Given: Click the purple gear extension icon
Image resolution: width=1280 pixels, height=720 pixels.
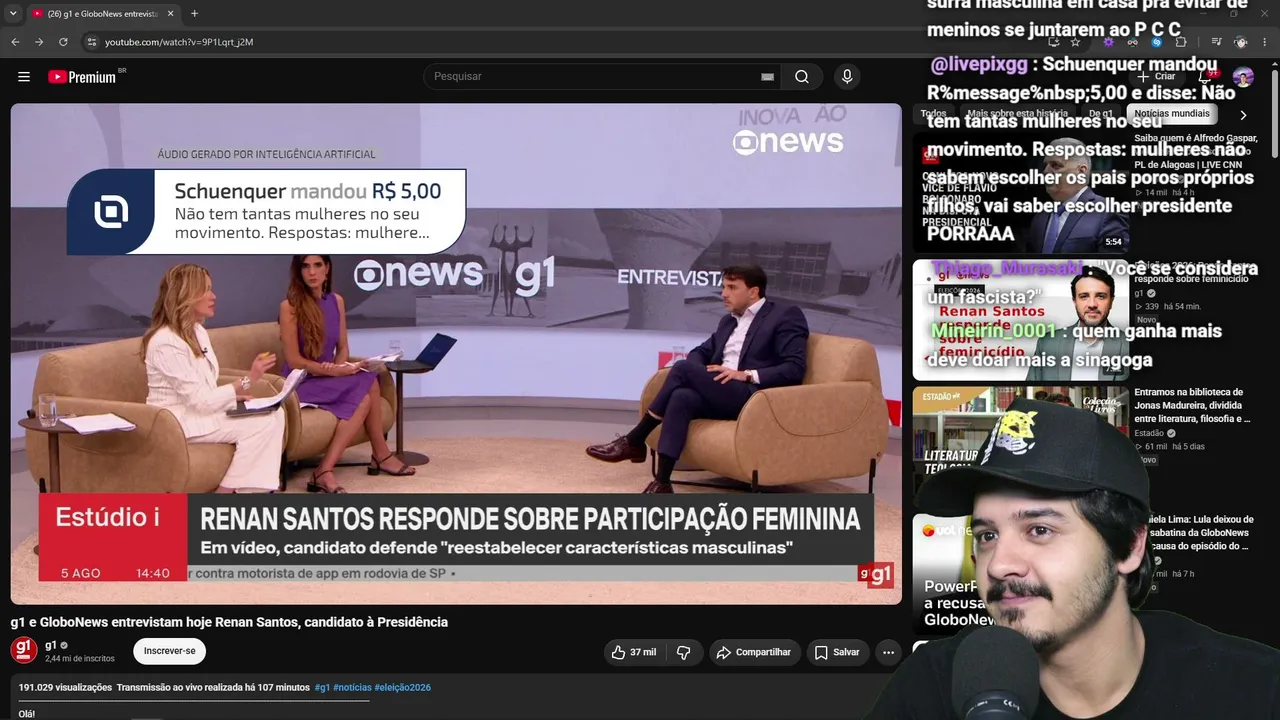Looking at the screenshot, I should (x=1108, y=42).
